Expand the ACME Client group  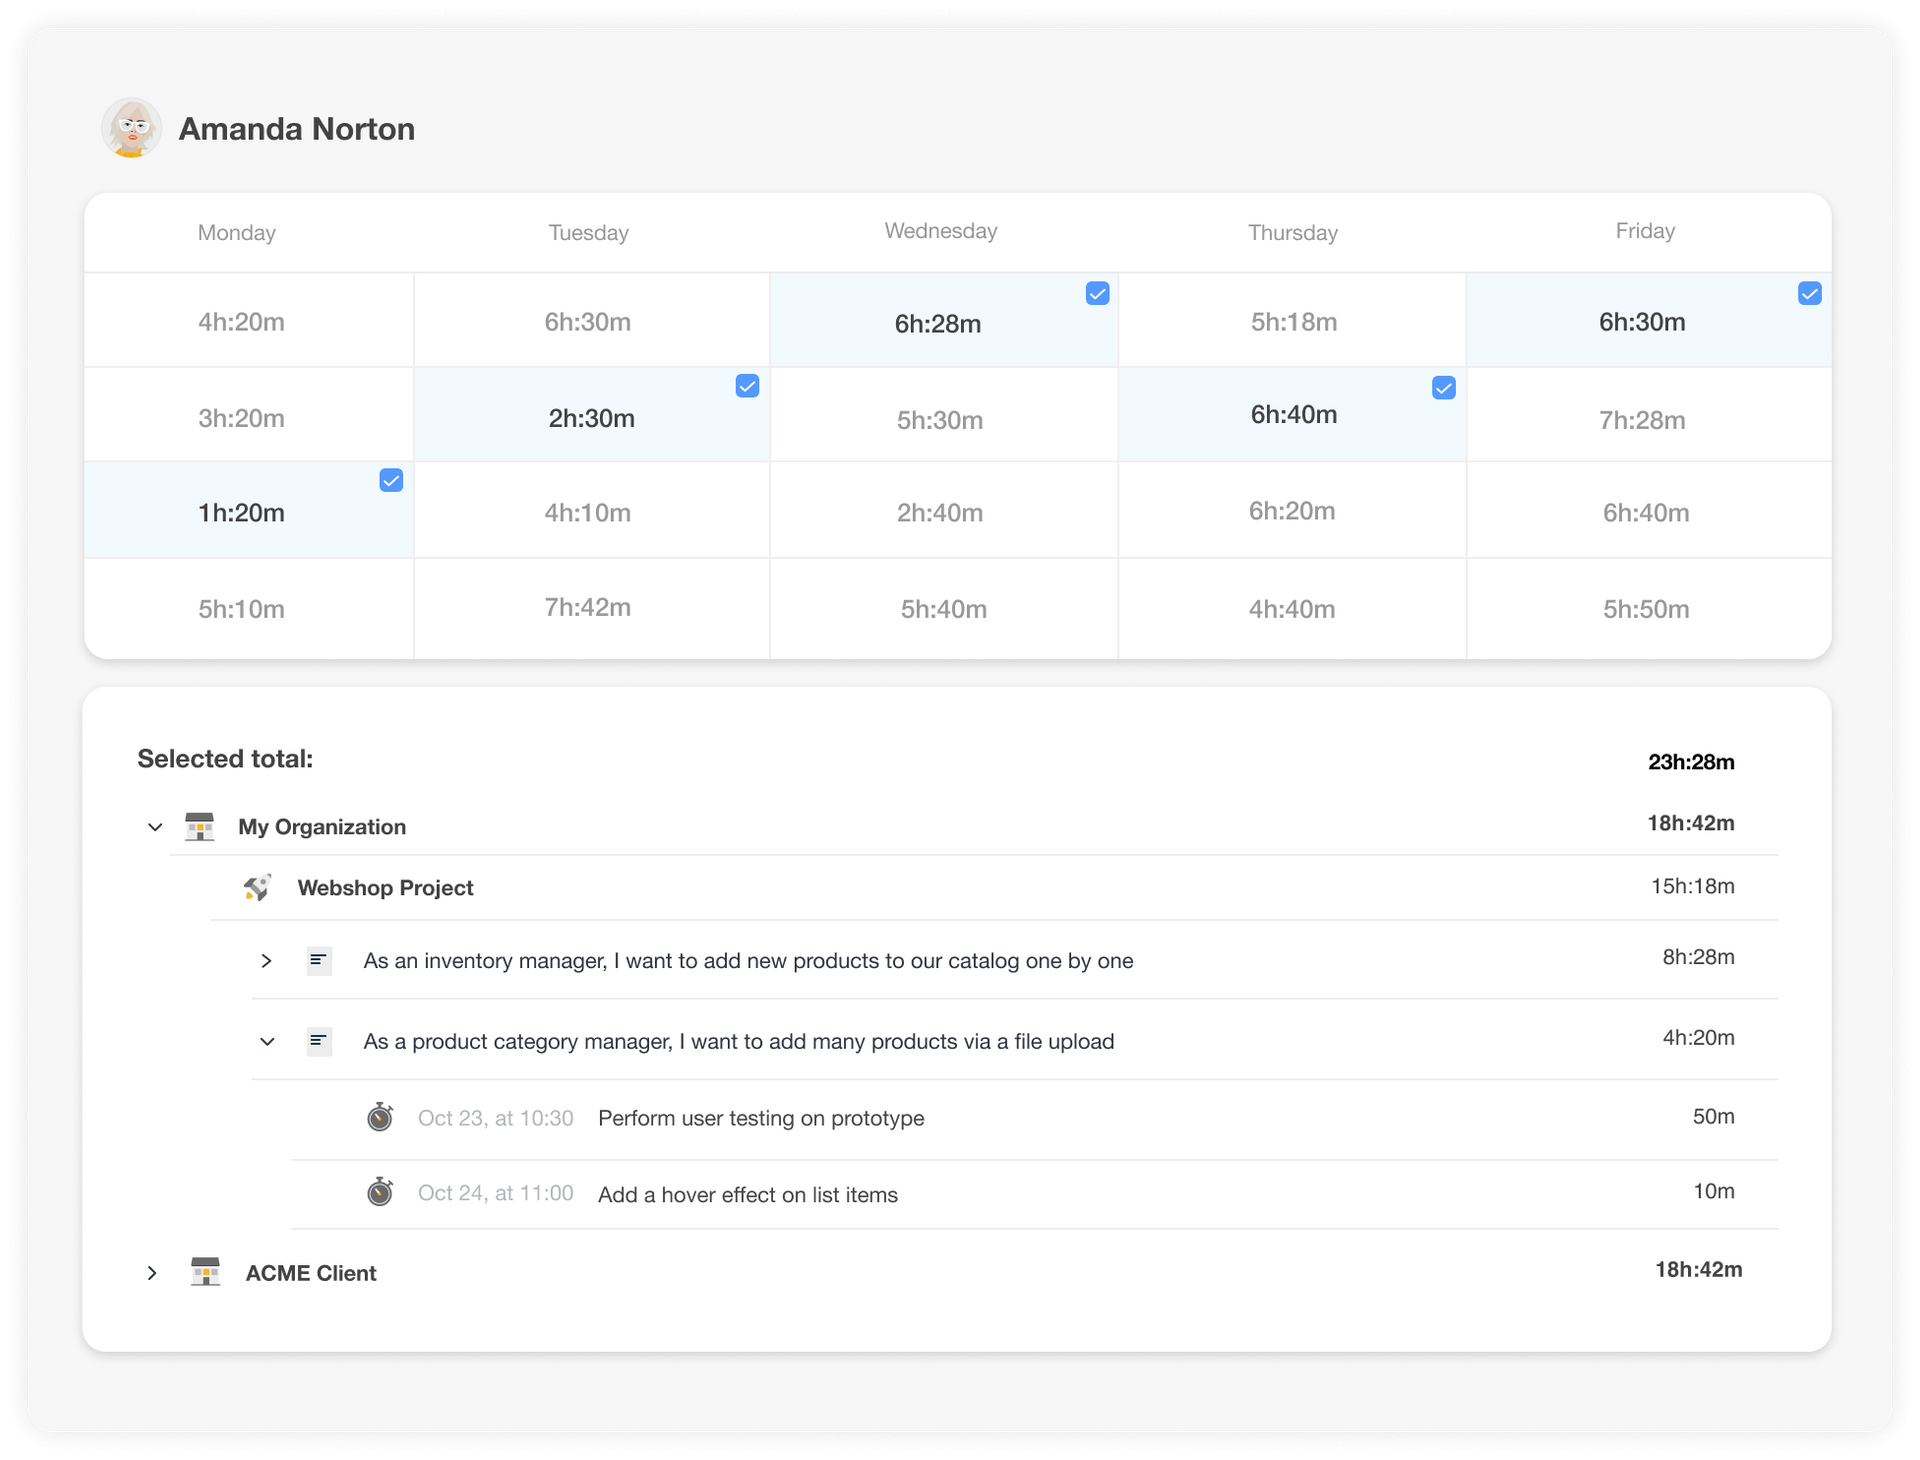[152, 1273]
